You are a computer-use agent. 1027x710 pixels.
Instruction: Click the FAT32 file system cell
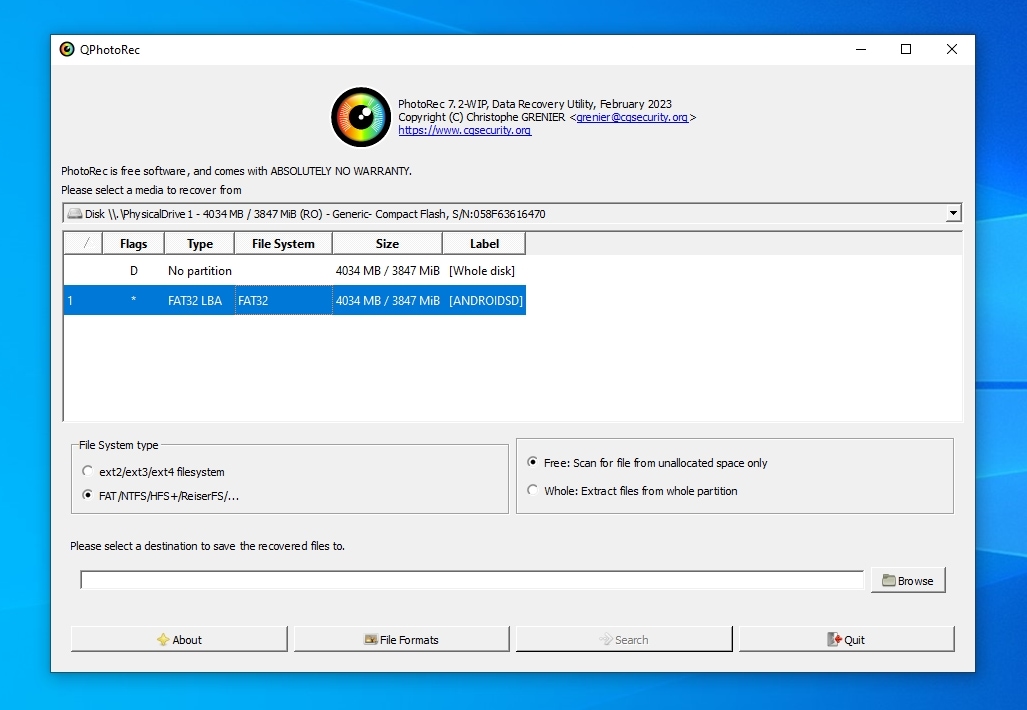[x=284, y=301]
